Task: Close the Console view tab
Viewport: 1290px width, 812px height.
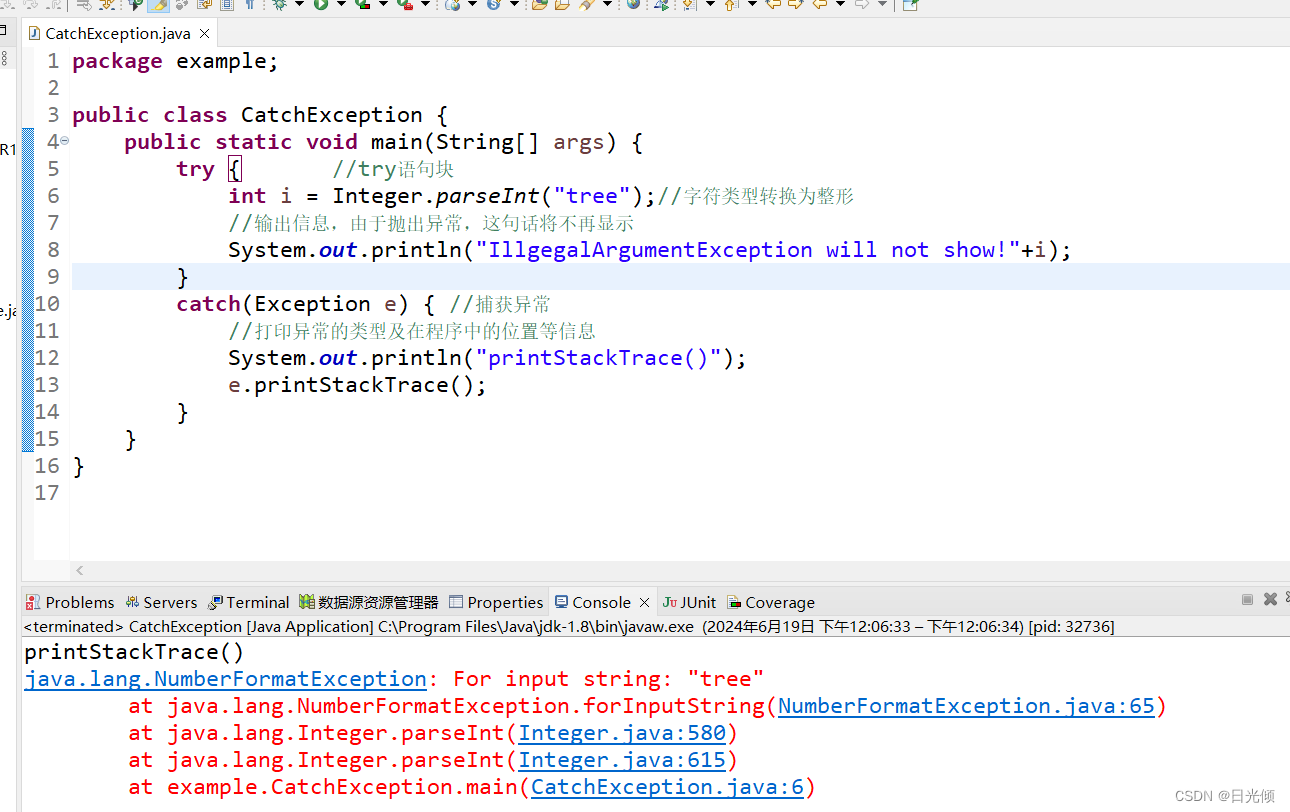Action: [x=644, y=602]
